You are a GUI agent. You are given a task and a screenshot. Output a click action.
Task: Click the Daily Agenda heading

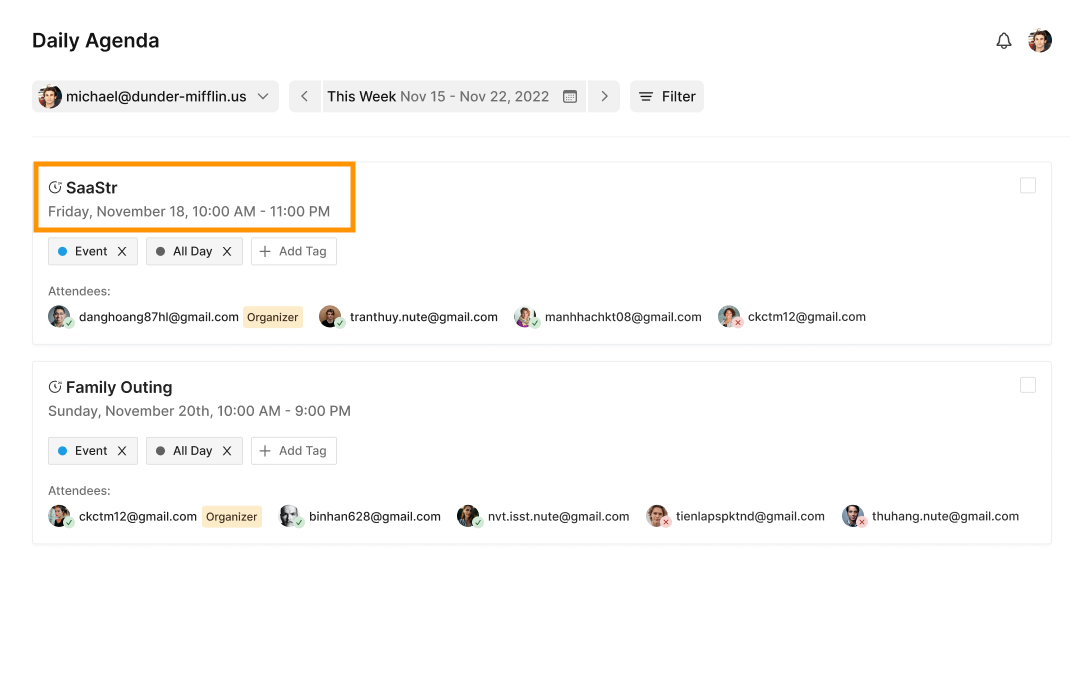point(96,41)
